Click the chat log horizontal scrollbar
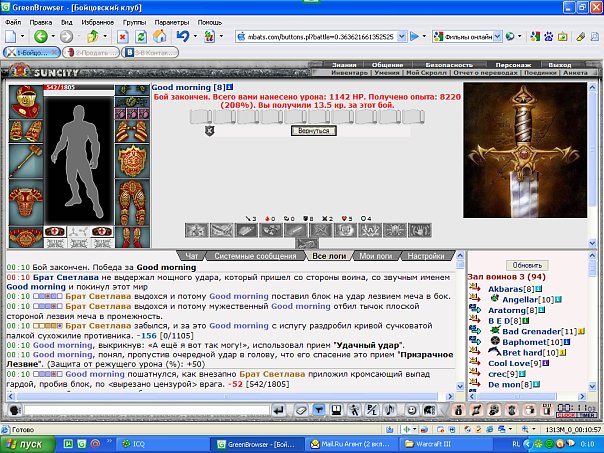This screenshot has width=604, height=453. (x=226, y=396)
